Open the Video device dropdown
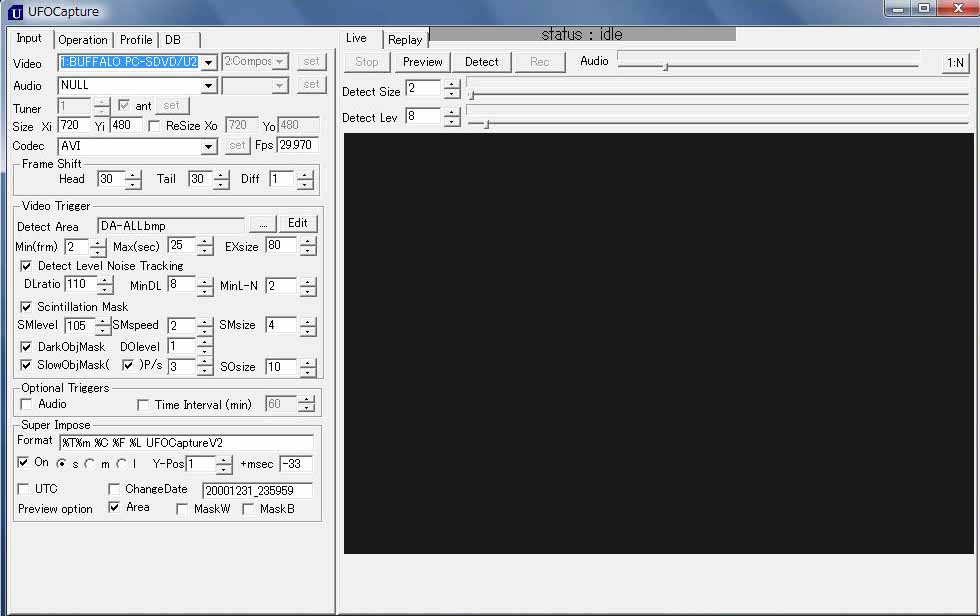This screenshot has width=980, height=616. tap(208, 62)
